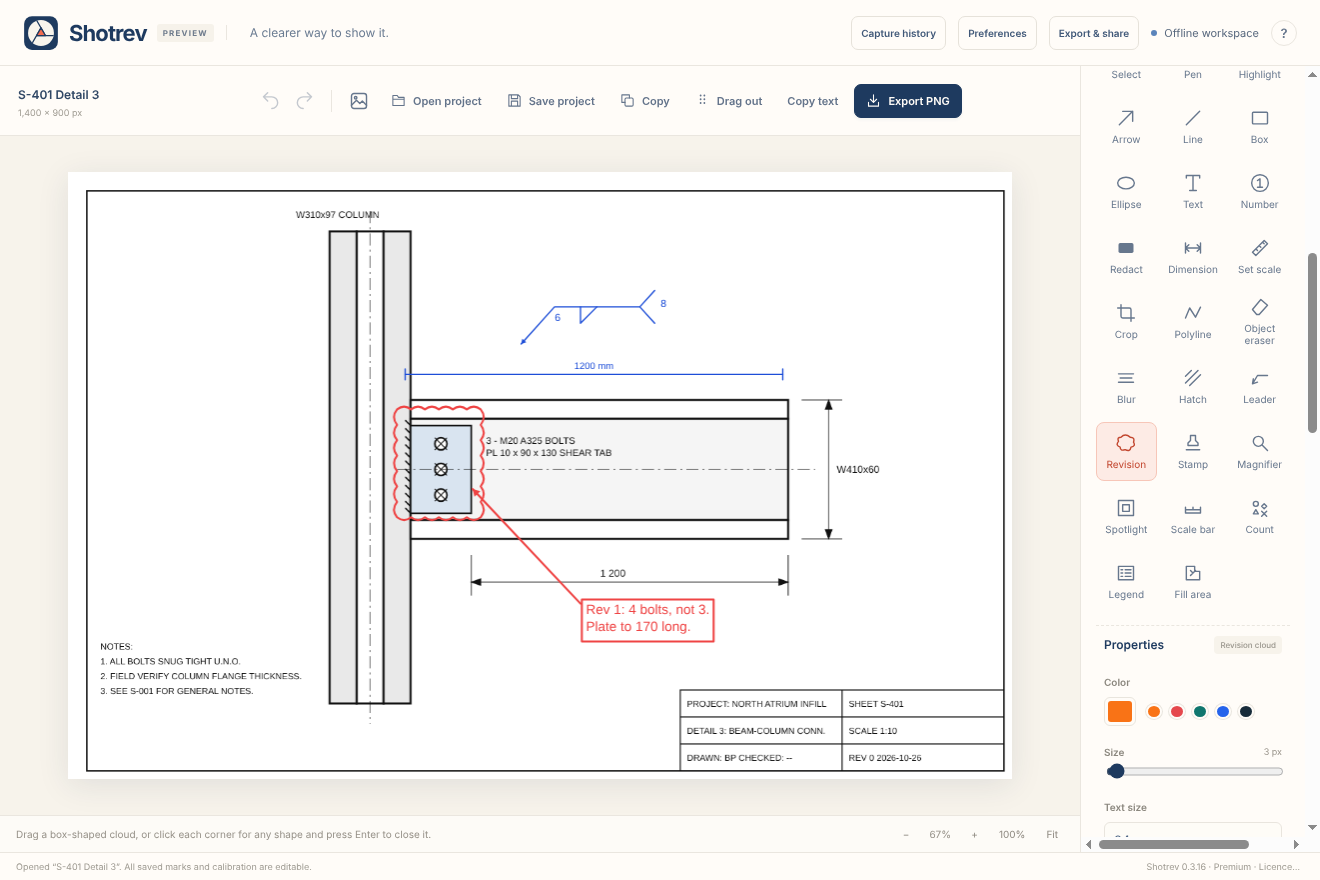
Task: Select the Box tool
Action: coord(1260,126)
